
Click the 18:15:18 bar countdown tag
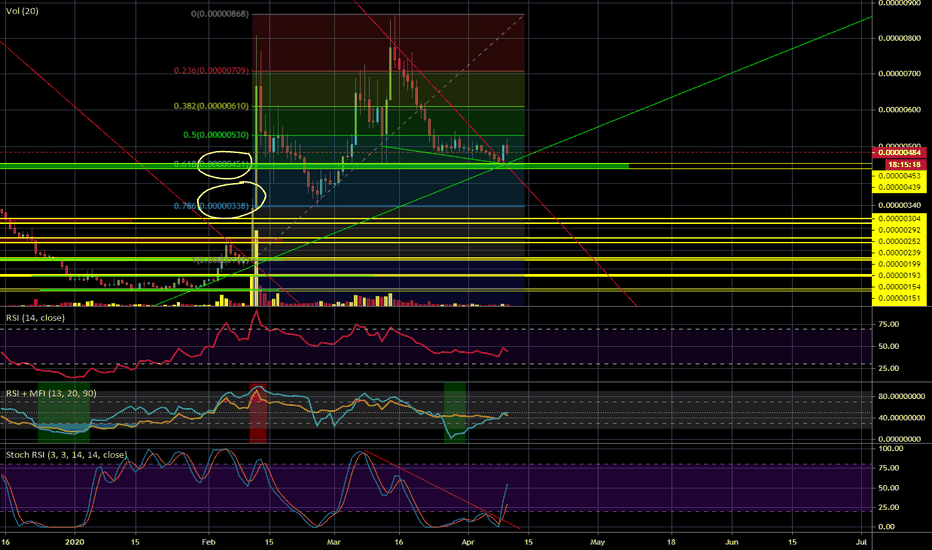pyautogui.click(x=906, y=164)
